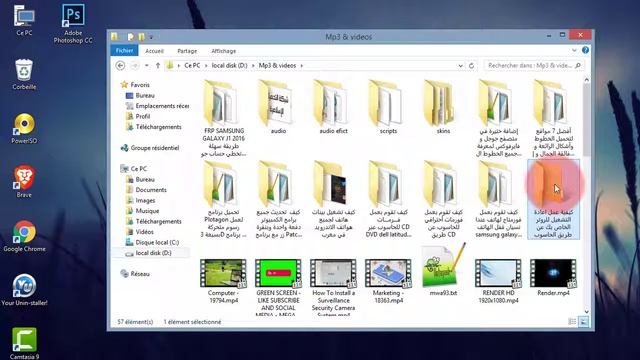Click file list scrollbar up arrow

[x=587, y=80]
